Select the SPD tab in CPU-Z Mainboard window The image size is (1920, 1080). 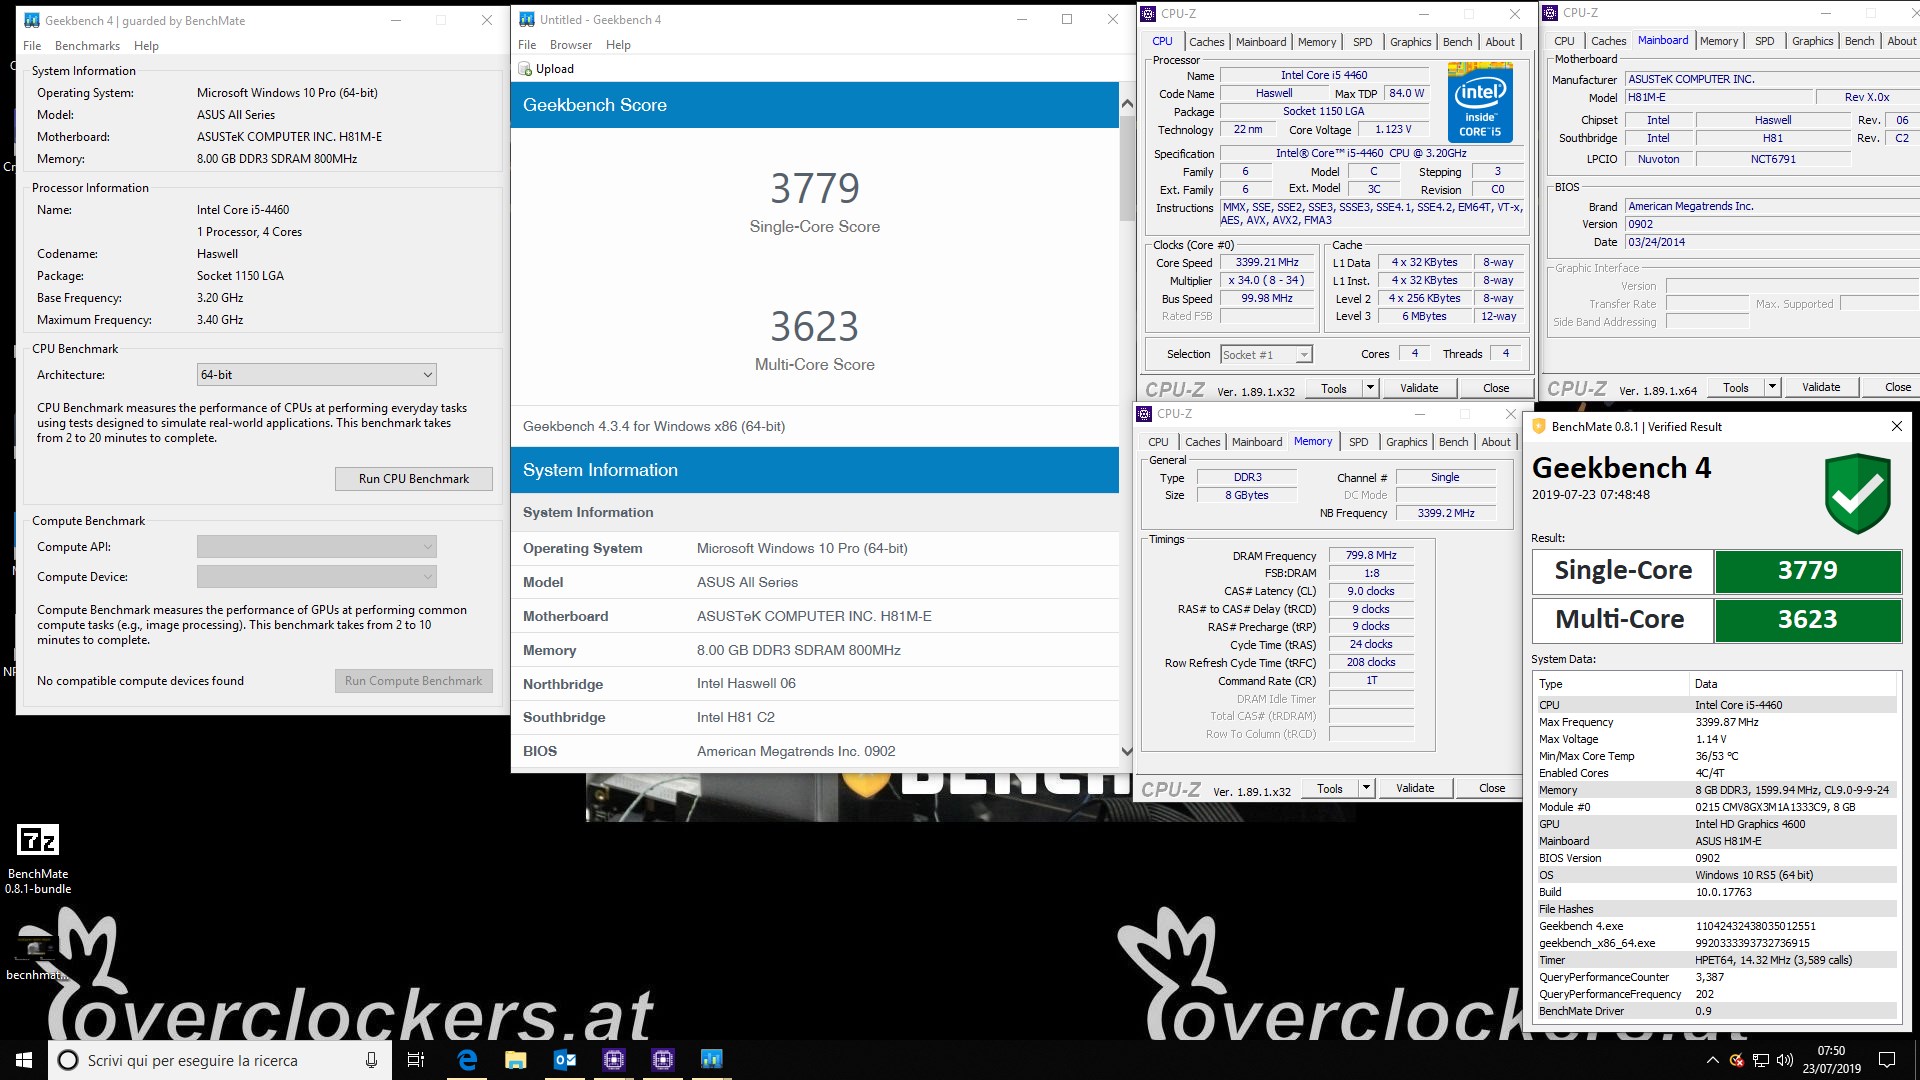[1764, 41]
